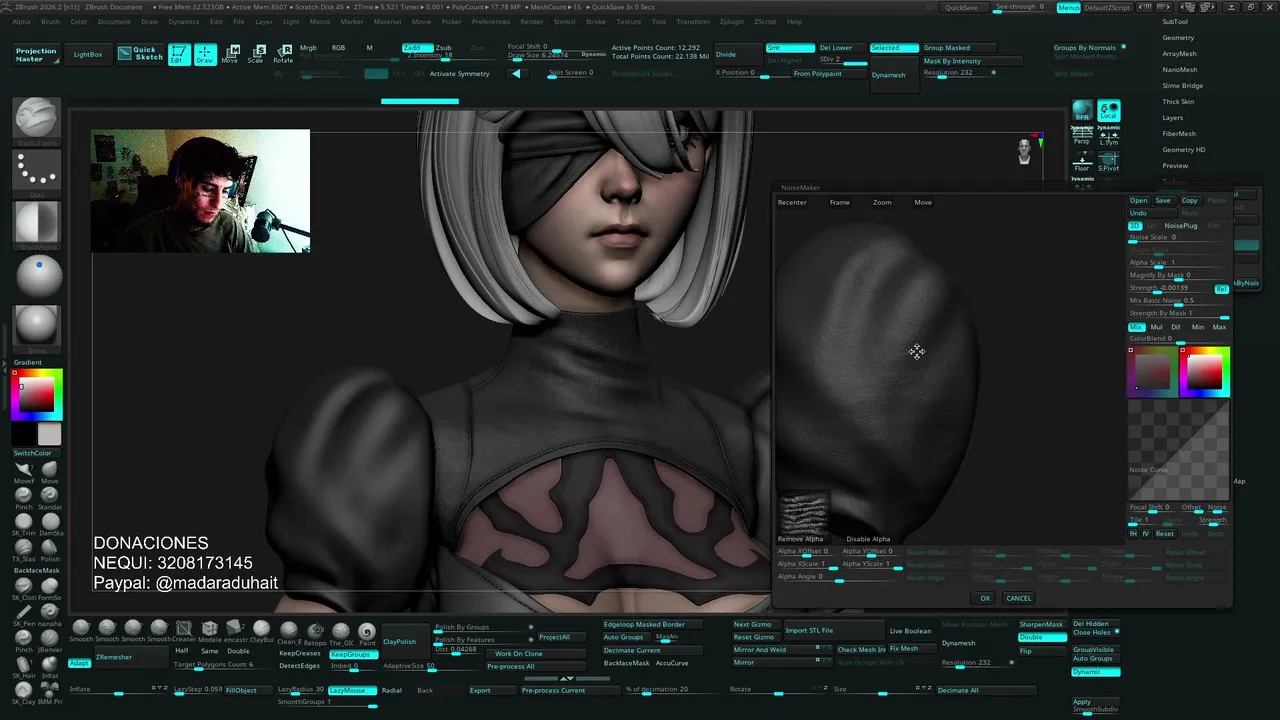This screenshot has height=720, width=1280.
Task: Select the SK_Clay brush
Action: pos(24,692)
